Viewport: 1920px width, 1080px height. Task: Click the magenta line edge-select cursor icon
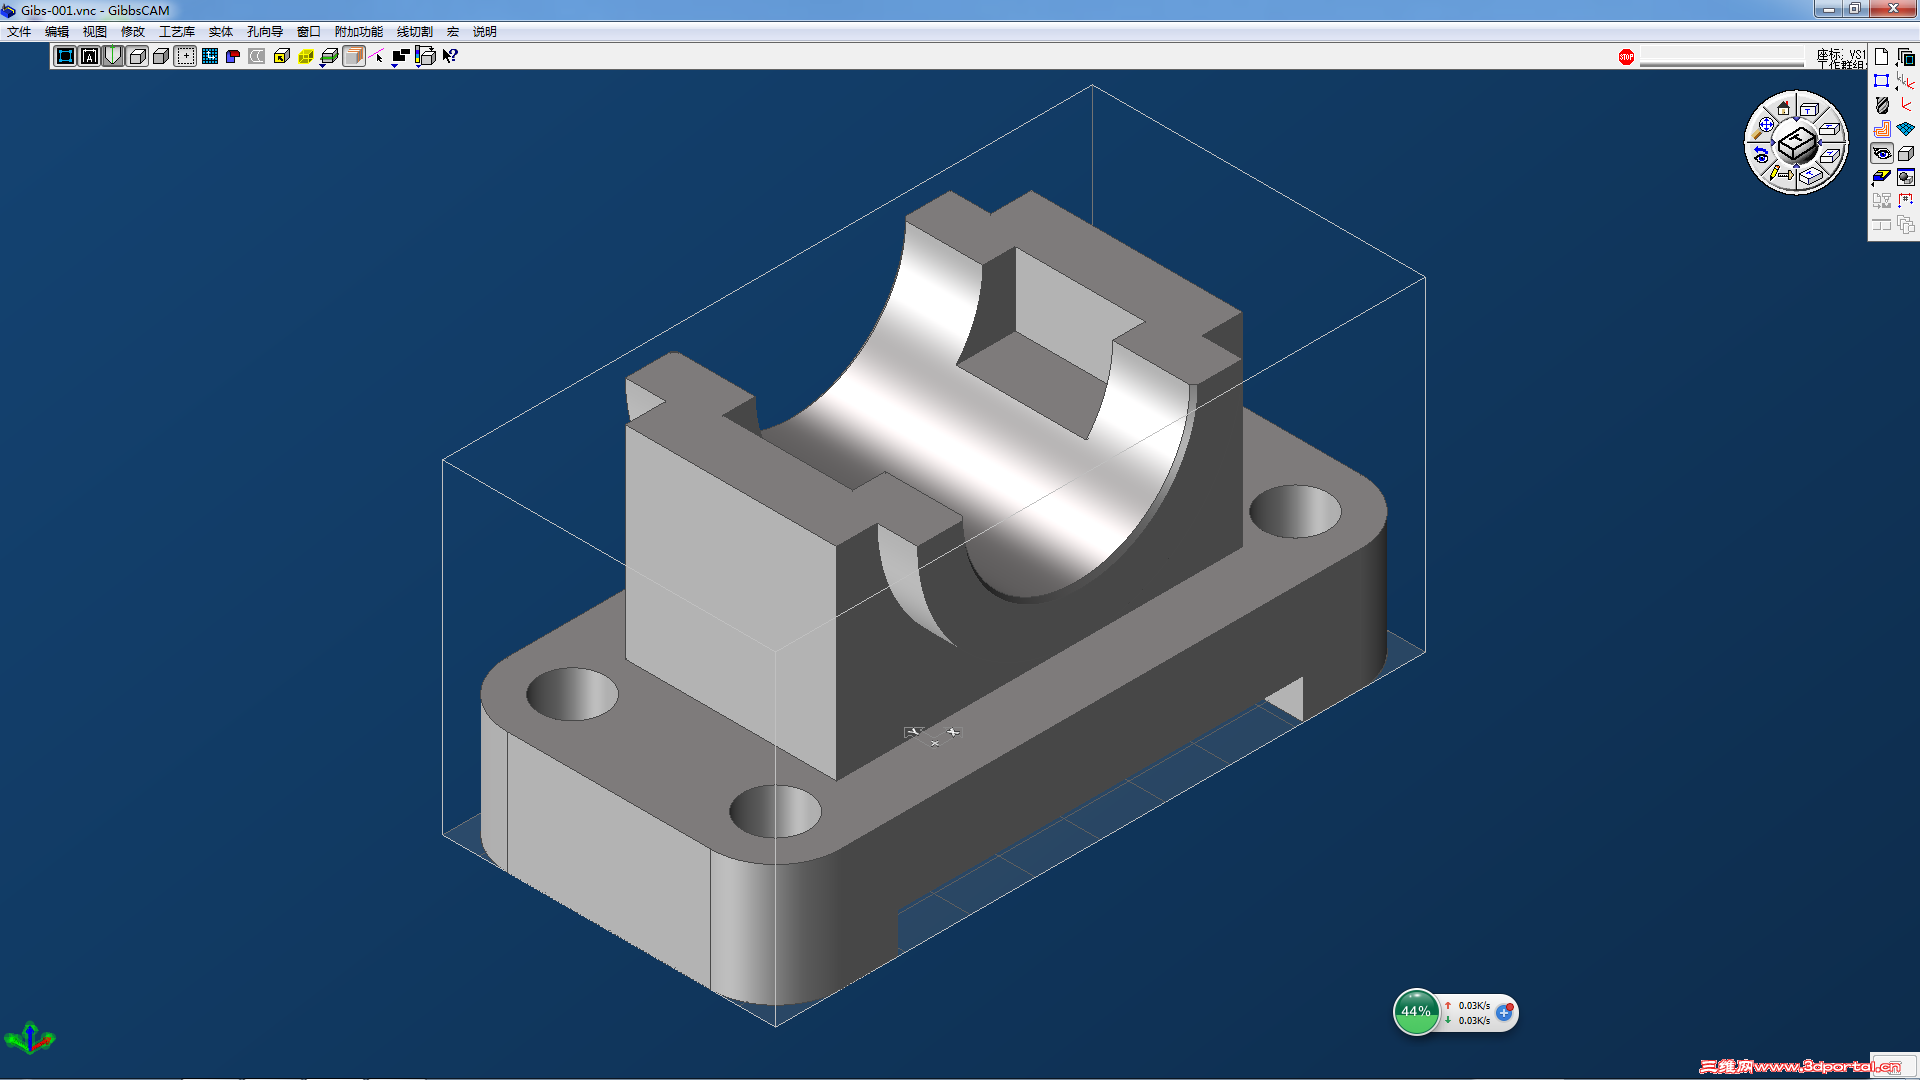point(377,56)
